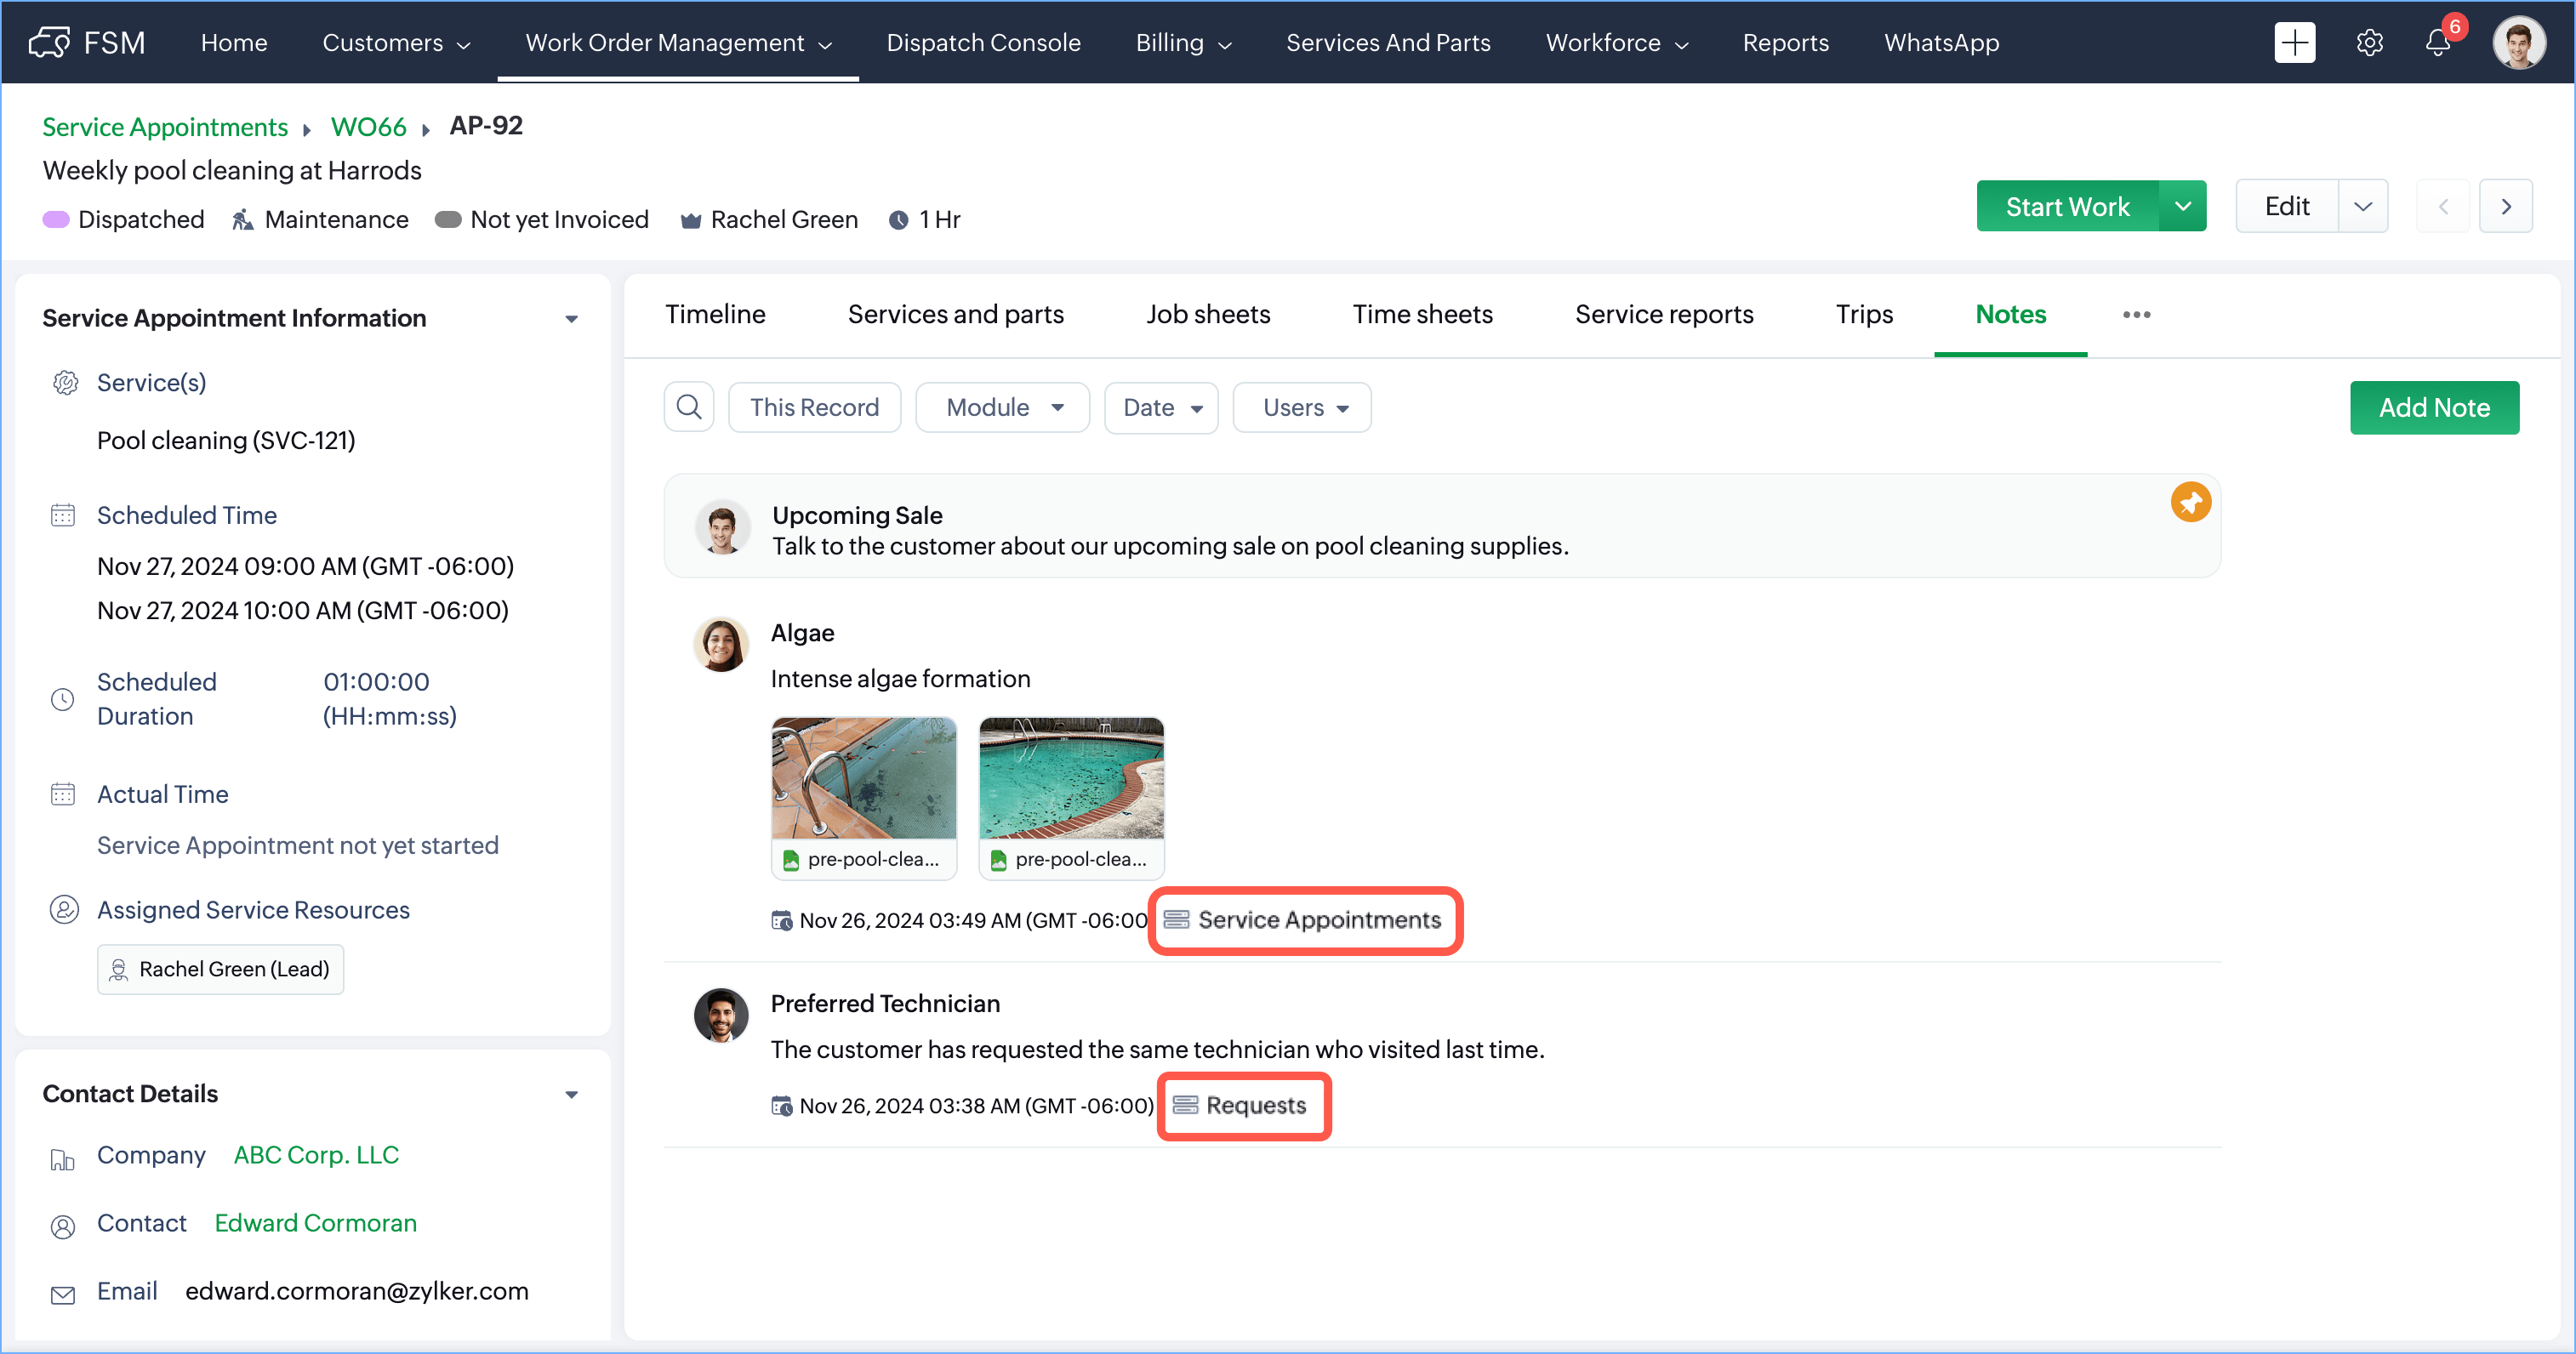The height and width of the screenshot is (1354, 2576).
Task: Open the Module filter dropdown
Action: coord(1003,407)
